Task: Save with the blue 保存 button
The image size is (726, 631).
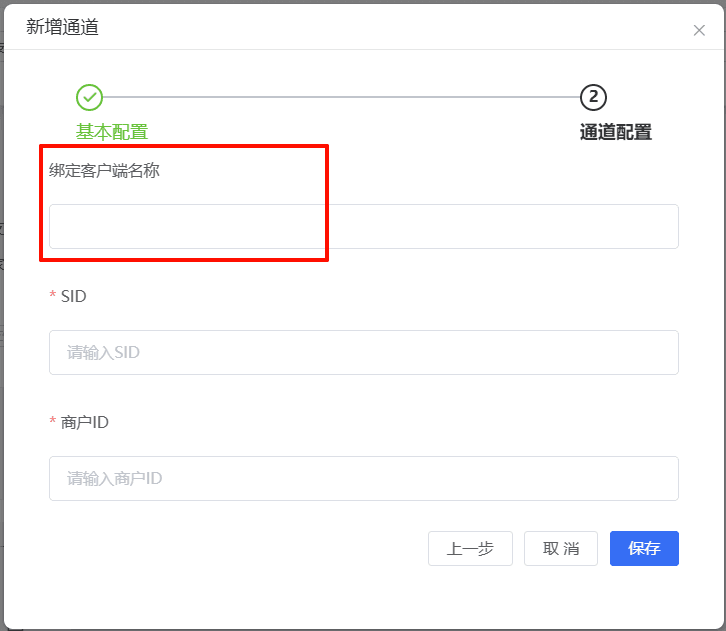Action: click(644, 548)
